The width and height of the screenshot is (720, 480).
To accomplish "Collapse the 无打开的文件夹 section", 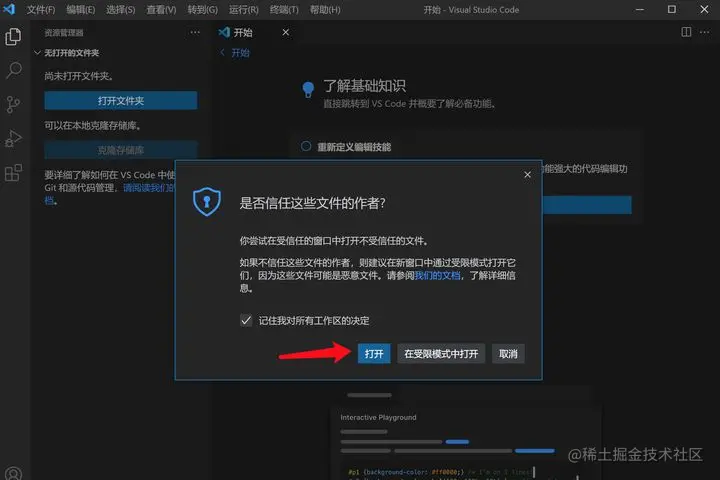I will pos(37,53).
